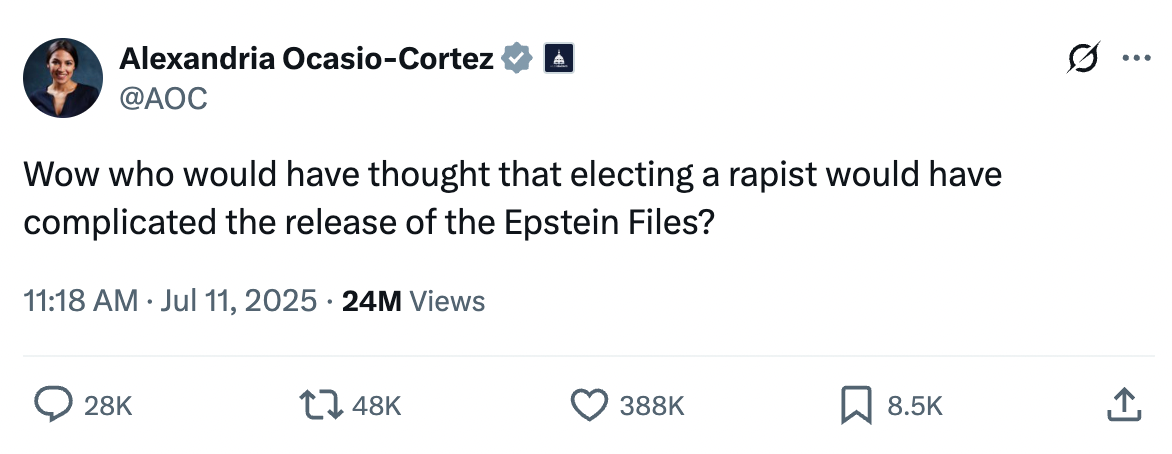Open the @AOC handle link
The width and height of the screenshot is (1172, 454).
click(164, 98)
